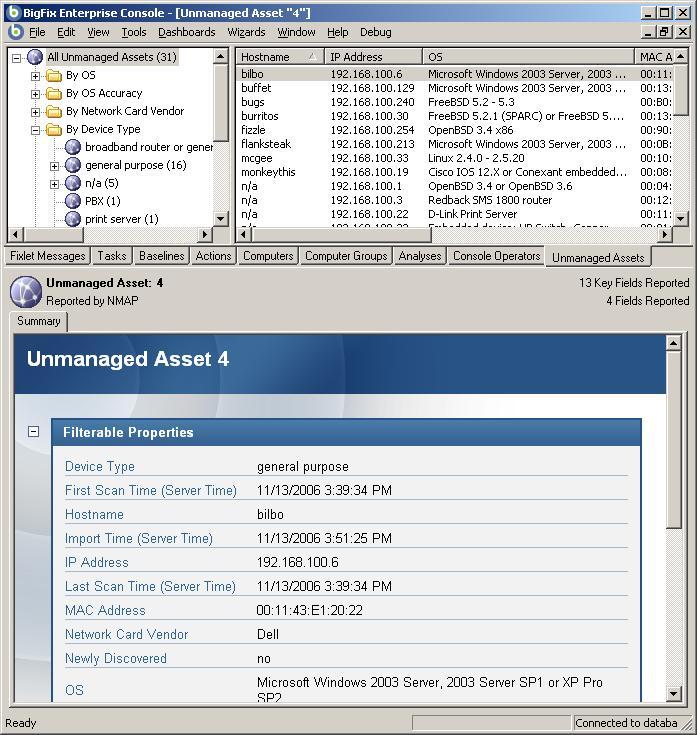Open the Dashboards menu

coord(187,32)
